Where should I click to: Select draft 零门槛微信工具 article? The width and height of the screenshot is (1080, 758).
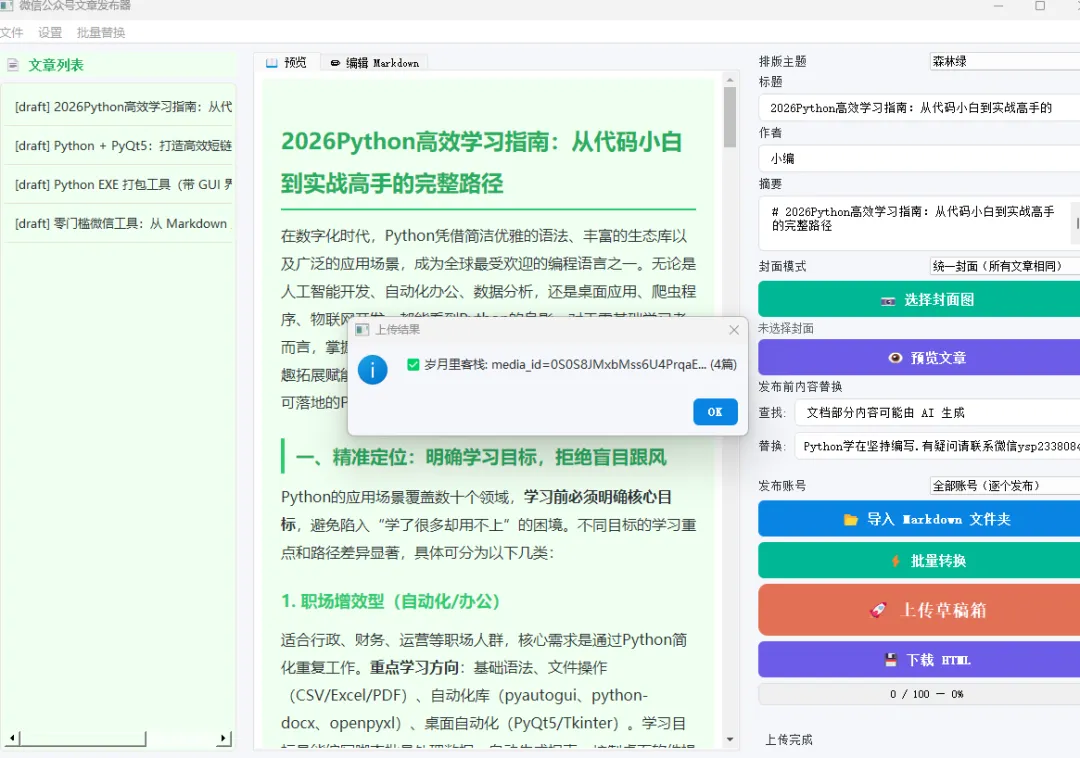tap(120, 224)
